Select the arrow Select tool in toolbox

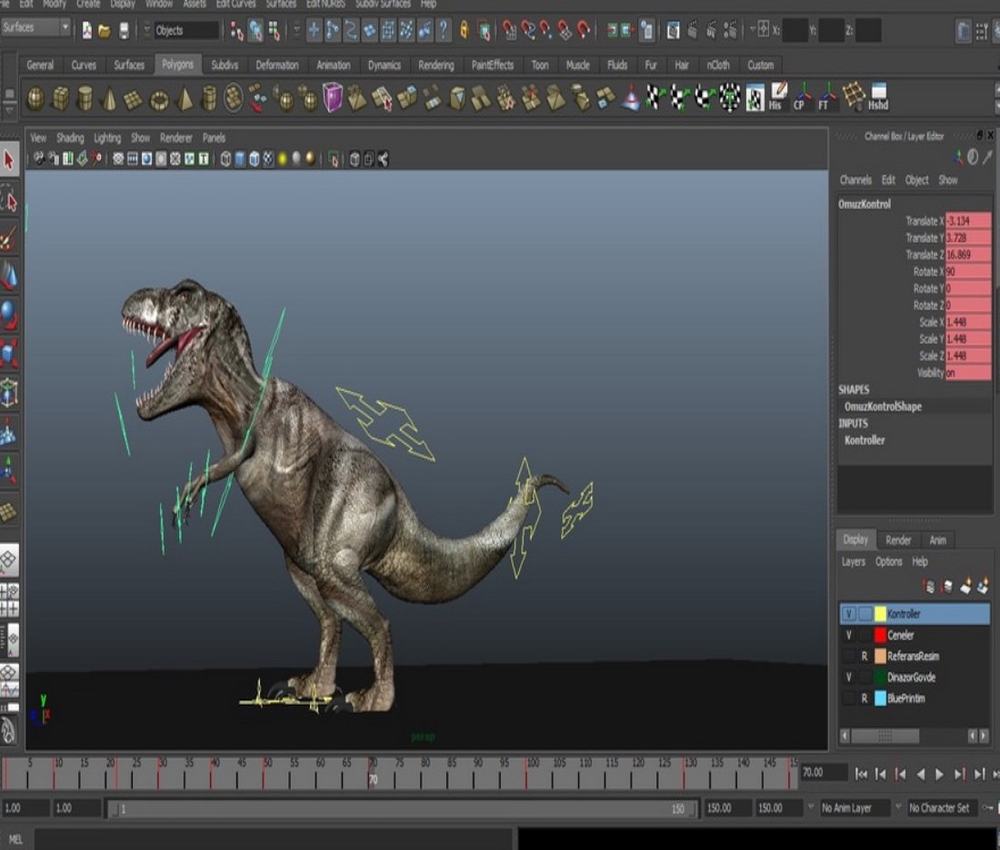coord(9,160)
